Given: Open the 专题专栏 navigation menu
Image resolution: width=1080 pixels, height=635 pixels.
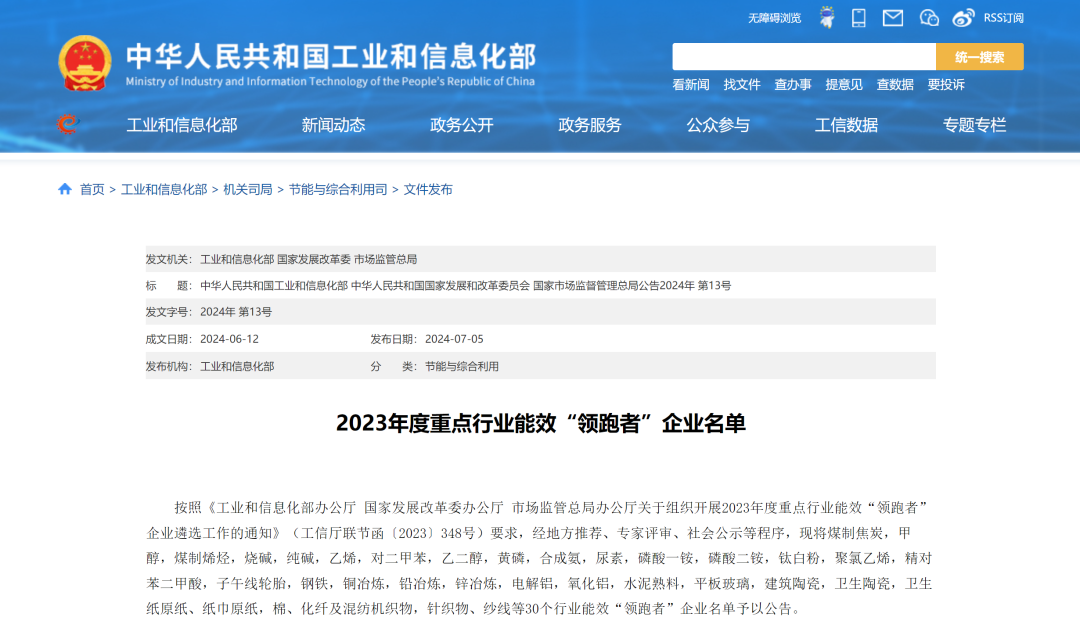Looking at the screenshot, I should 974,125.
